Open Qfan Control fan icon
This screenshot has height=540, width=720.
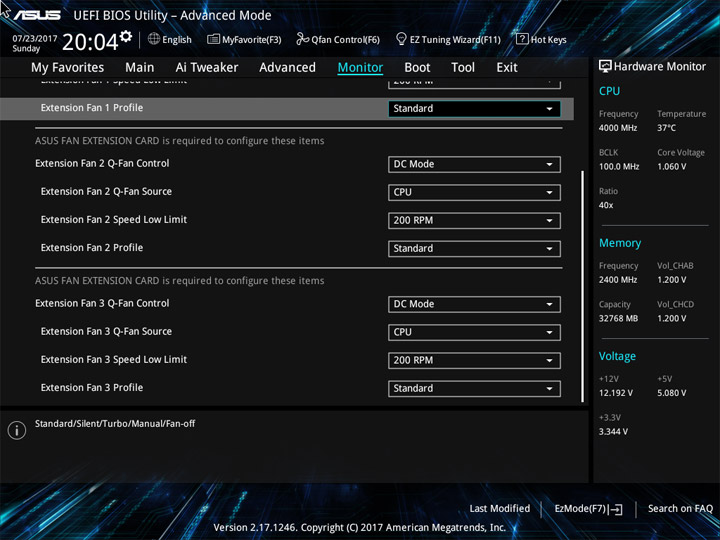point(302,39)
